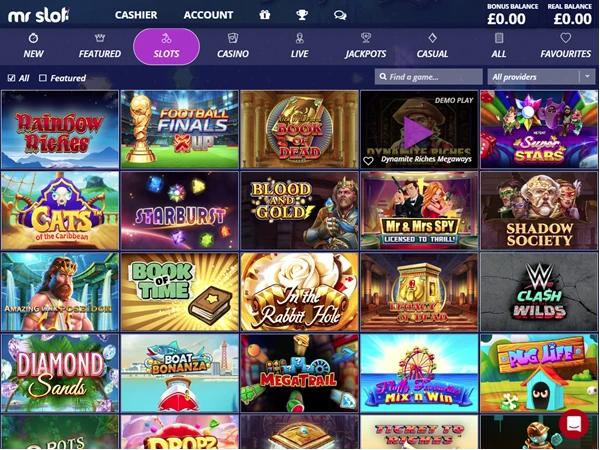
Task: Focus the Find a game search field
Action: (x=429, y=77)
